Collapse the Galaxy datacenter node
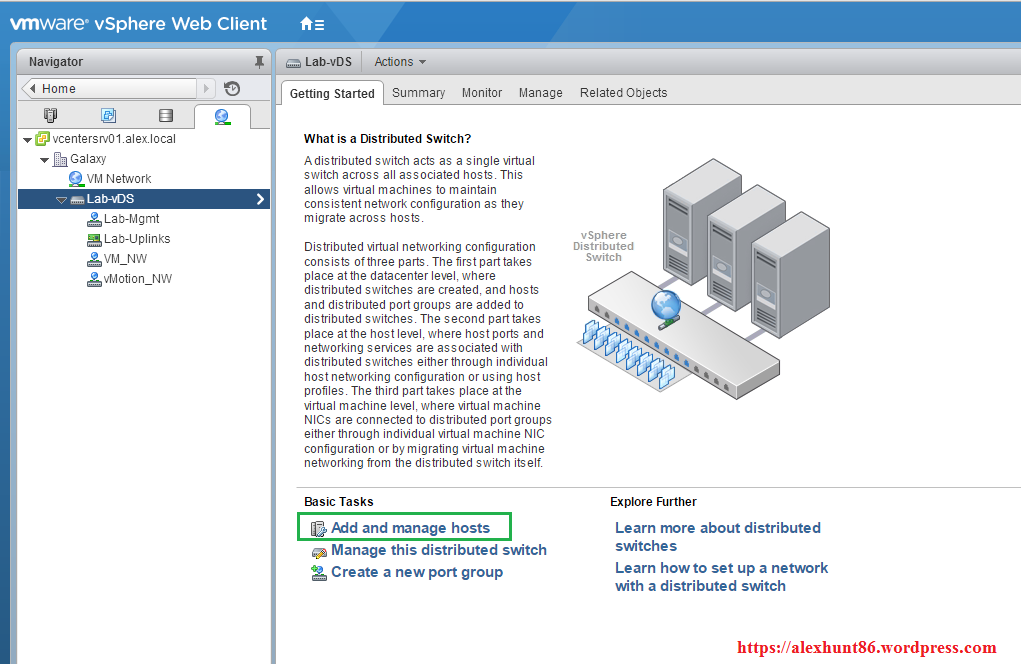Image resolution: width=1021 pixels, height=664 pixels. (x=45, y=160)
